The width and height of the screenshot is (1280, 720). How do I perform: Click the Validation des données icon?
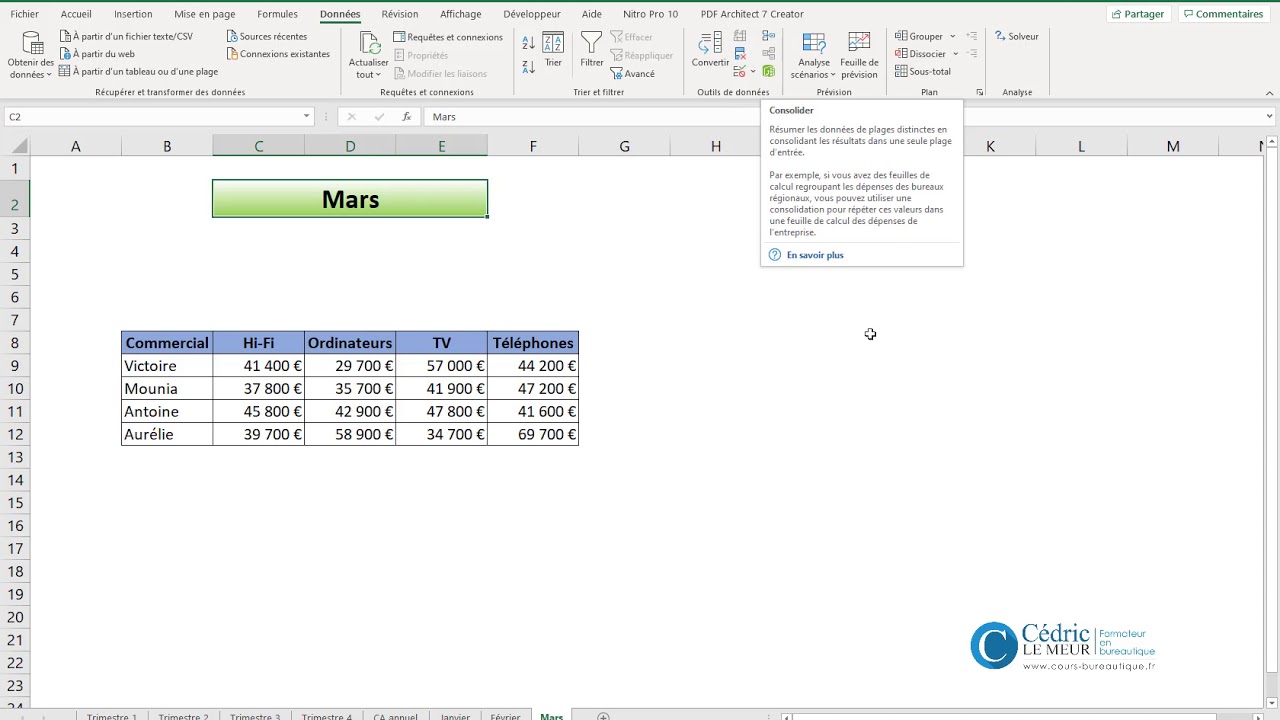(x=739, y=72)
